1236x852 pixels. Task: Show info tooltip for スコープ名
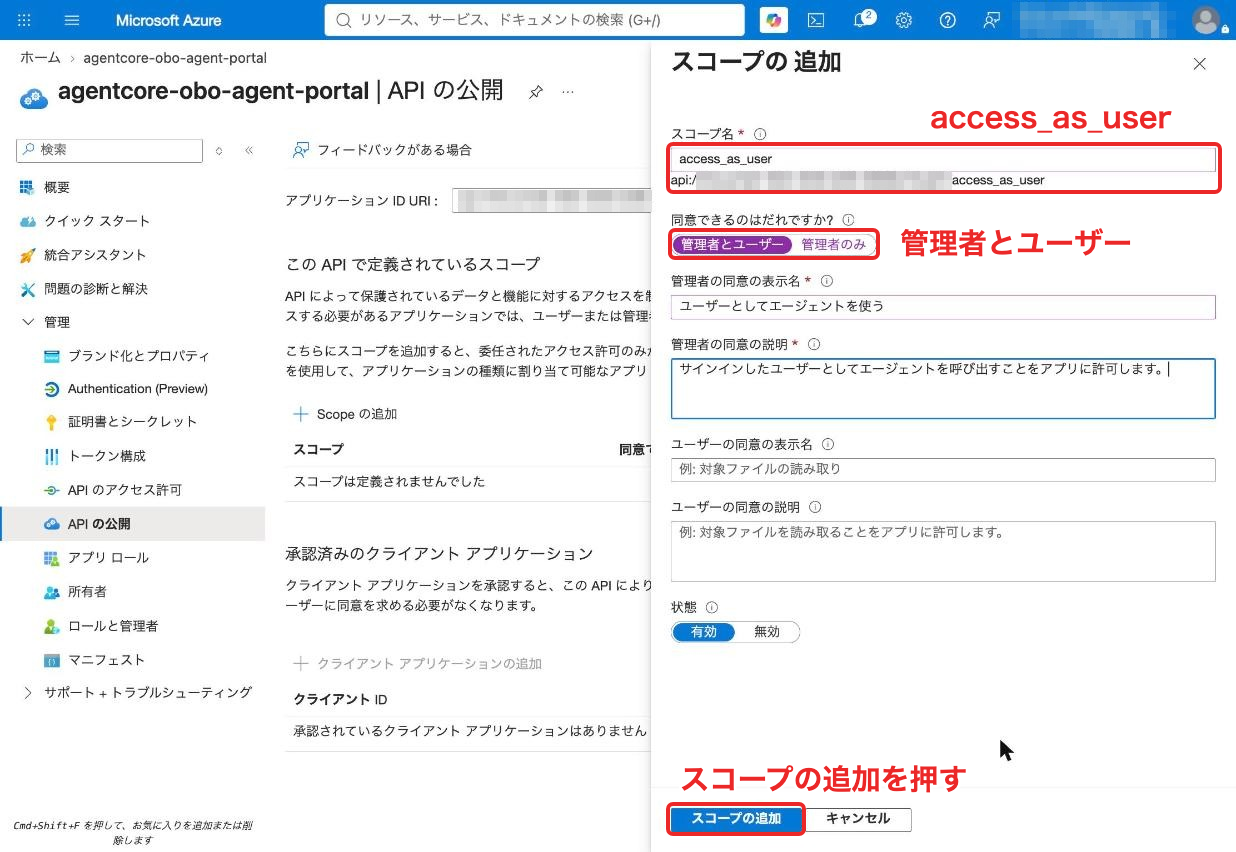click(x=760, y=134)
